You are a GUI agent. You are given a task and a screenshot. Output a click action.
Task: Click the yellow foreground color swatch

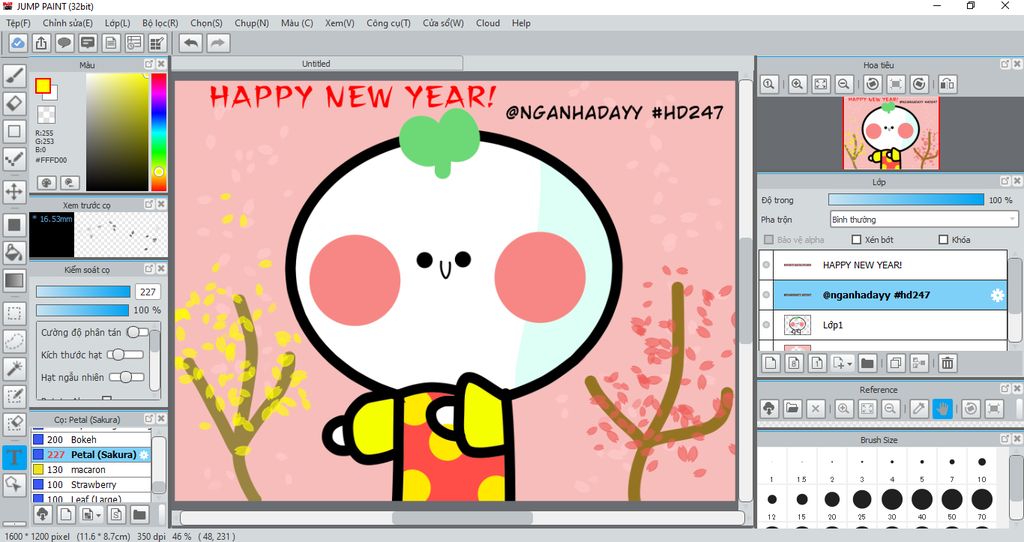coord(43,86)
